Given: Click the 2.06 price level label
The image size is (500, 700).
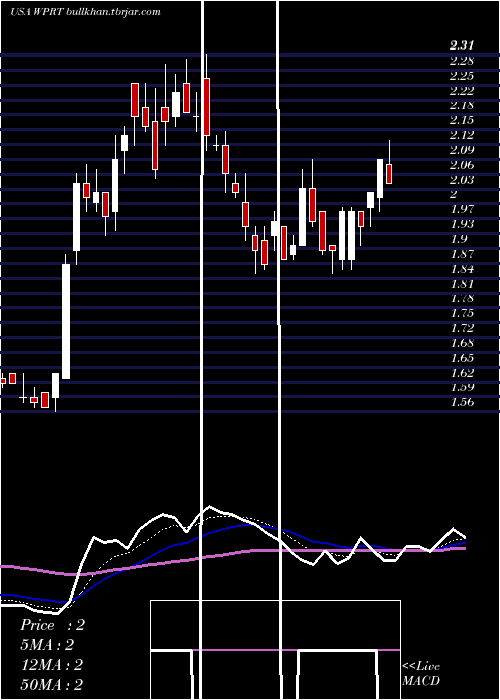Looking at the screenshot, I should click(x=462, y=165).
